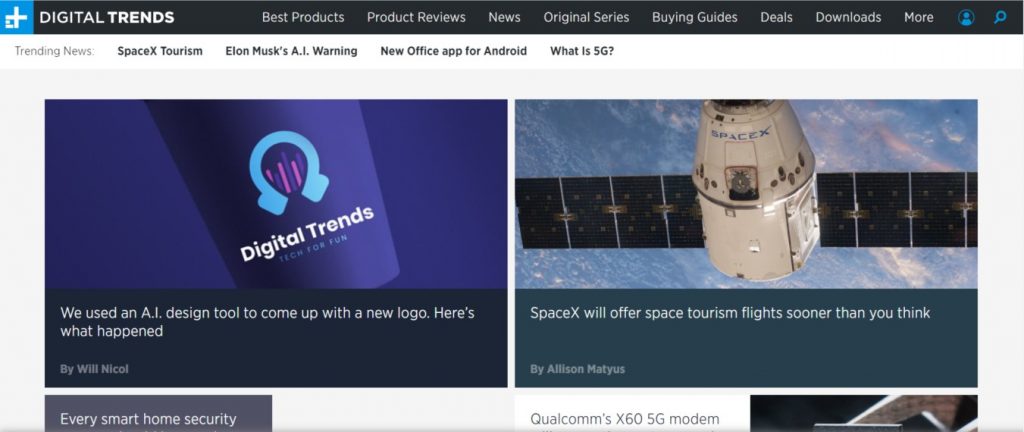Open the SpaceX Dragon capsule image

[746, 194]
